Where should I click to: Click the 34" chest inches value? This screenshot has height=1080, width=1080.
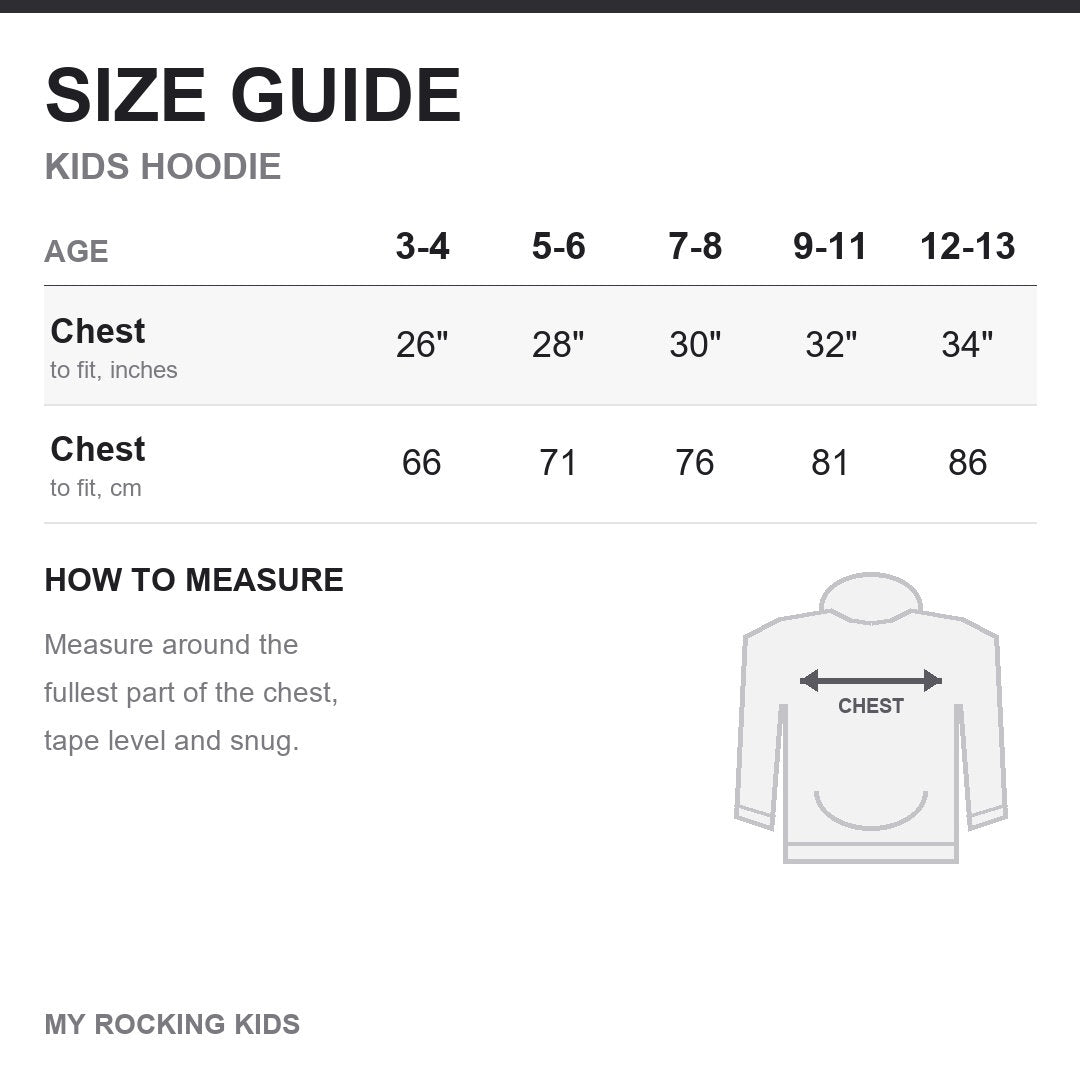click(967, 344)
